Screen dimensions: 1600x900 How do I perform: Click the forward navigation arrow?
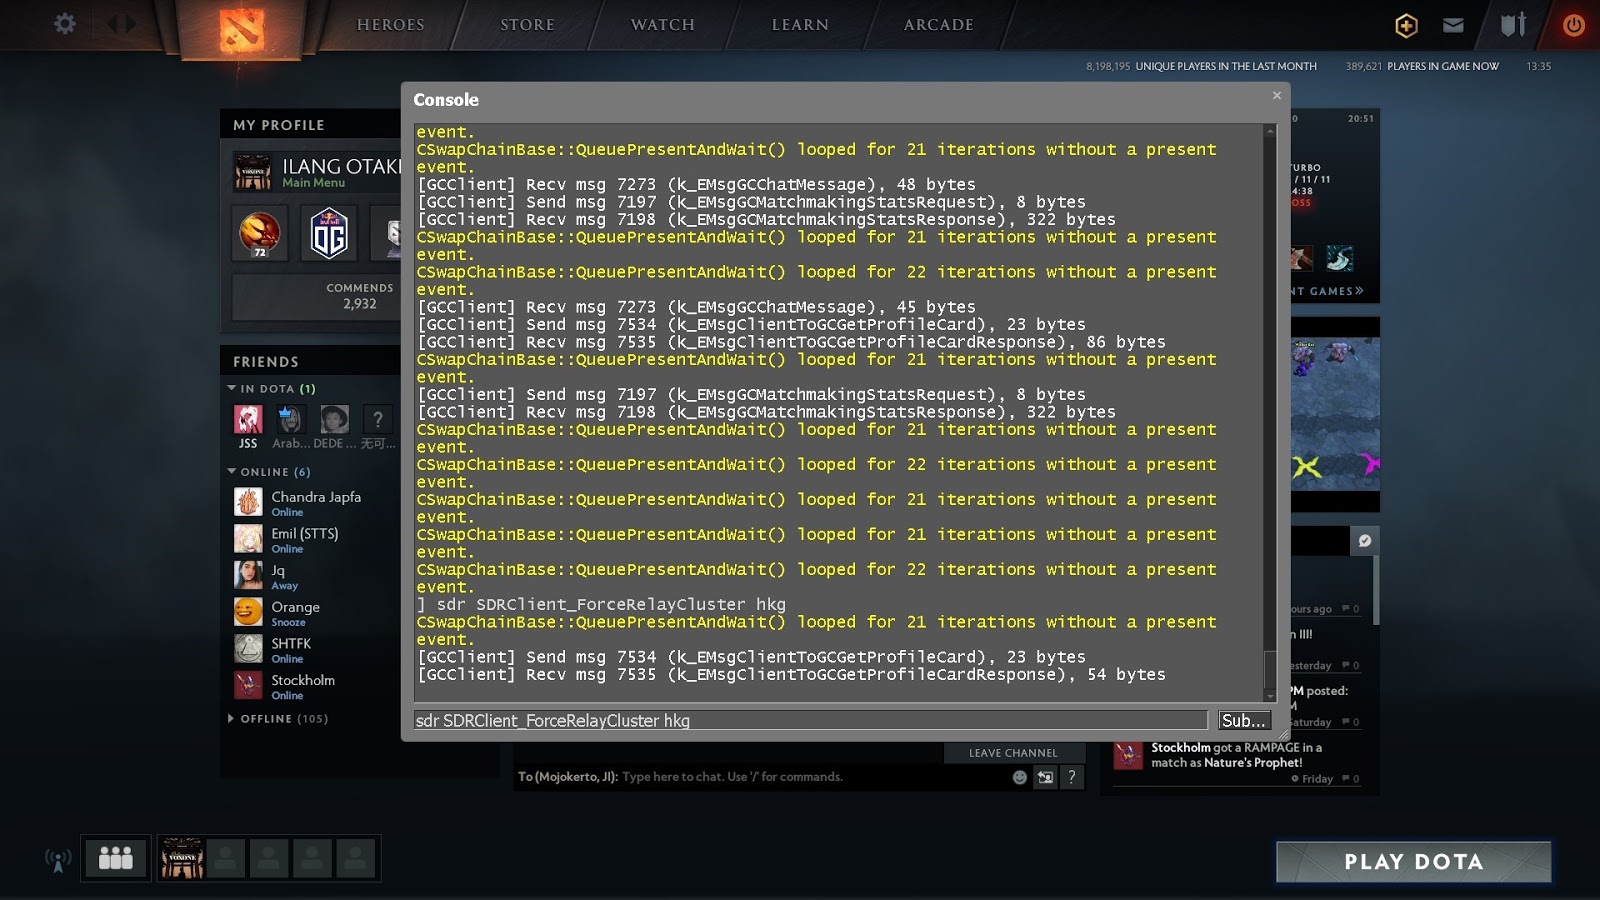coord(131,24)
